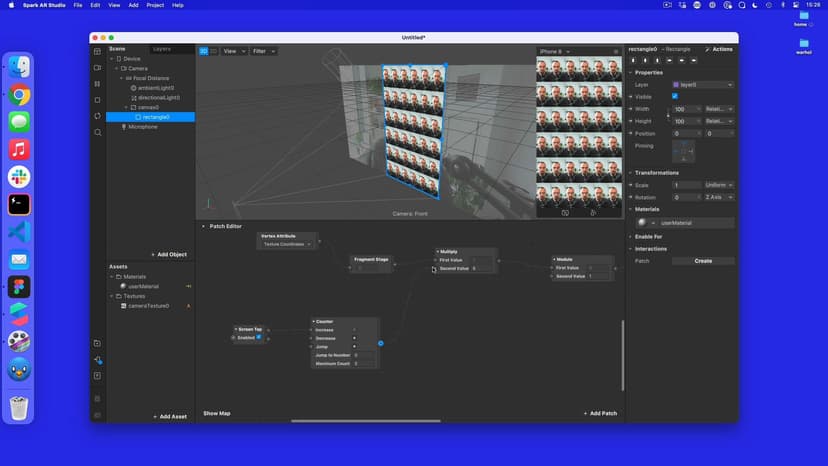The height and width of the screenshot is (466, 828).
Task: Click the stop square icon in left toolbar
Action: (x=97, y=100)
